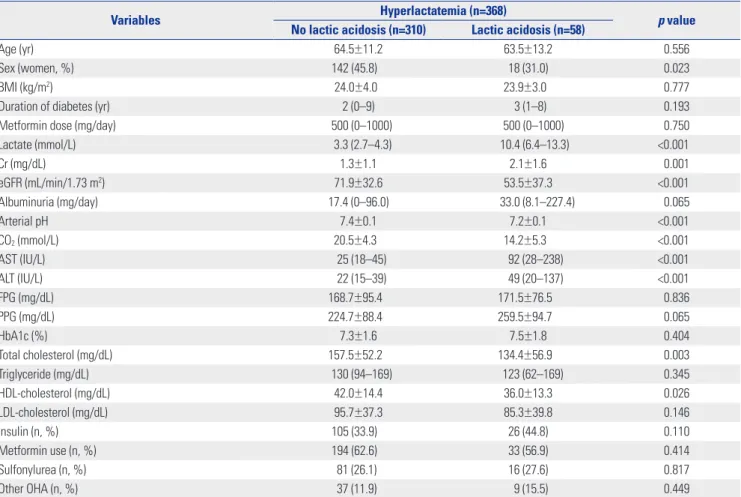Select the value '85.3±39.8'

coord(528,412)
